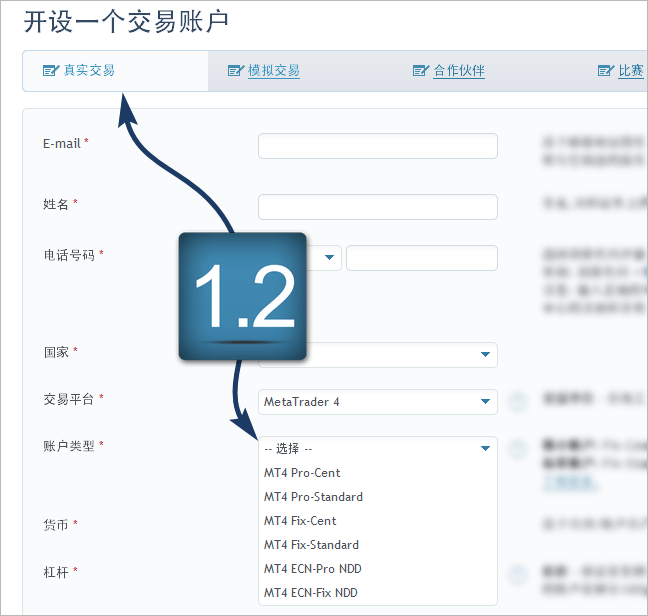Pick the MT4 Fix-Cent option
Image resolution: width=648 pixels, height=616 pixels.
coord(300,521)
